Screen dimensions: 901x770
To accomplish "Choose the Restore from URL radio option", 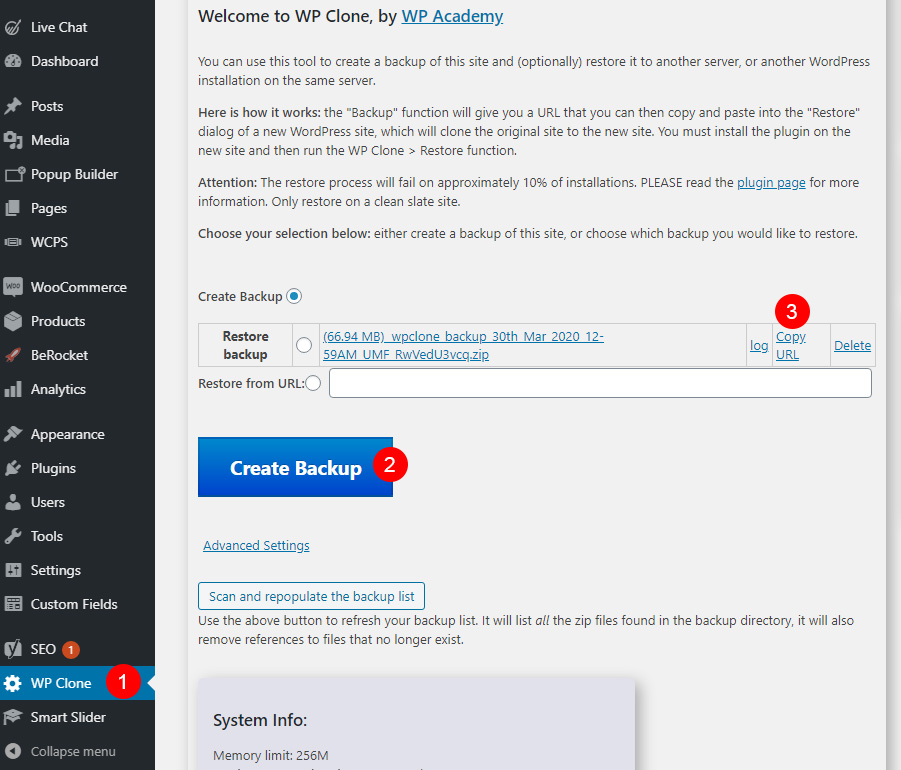I will coord(313,383).
